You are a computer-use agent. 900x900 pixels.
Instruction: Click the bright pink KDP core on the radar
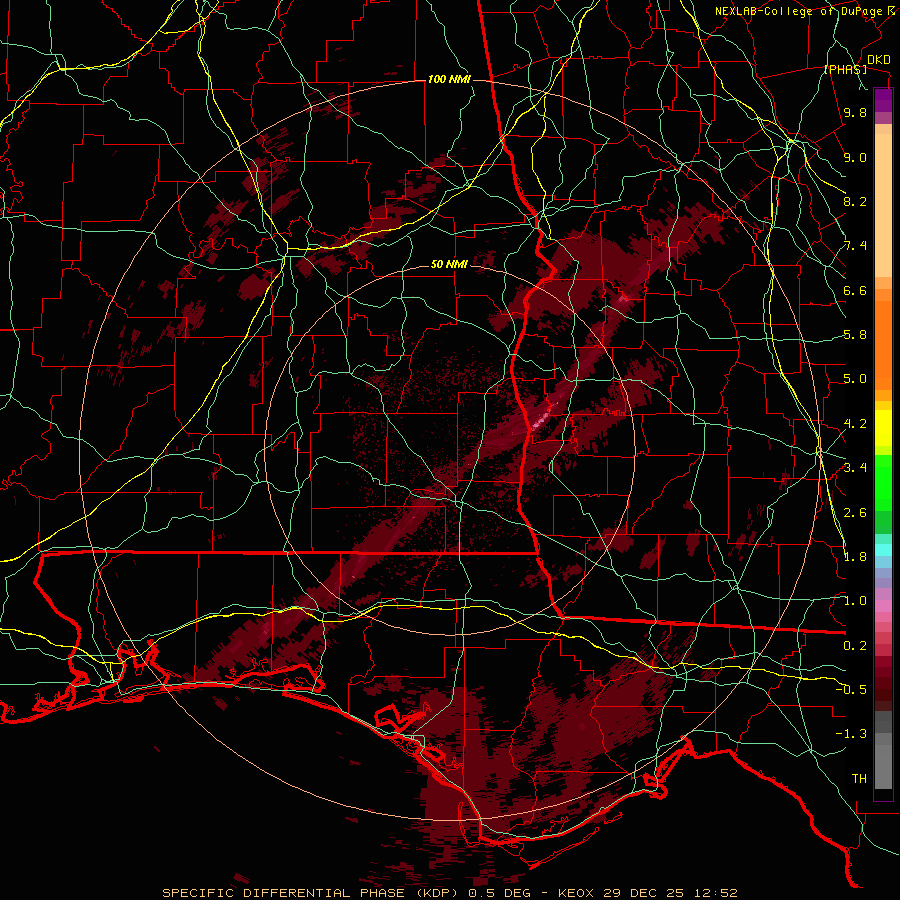click(540, 422)
